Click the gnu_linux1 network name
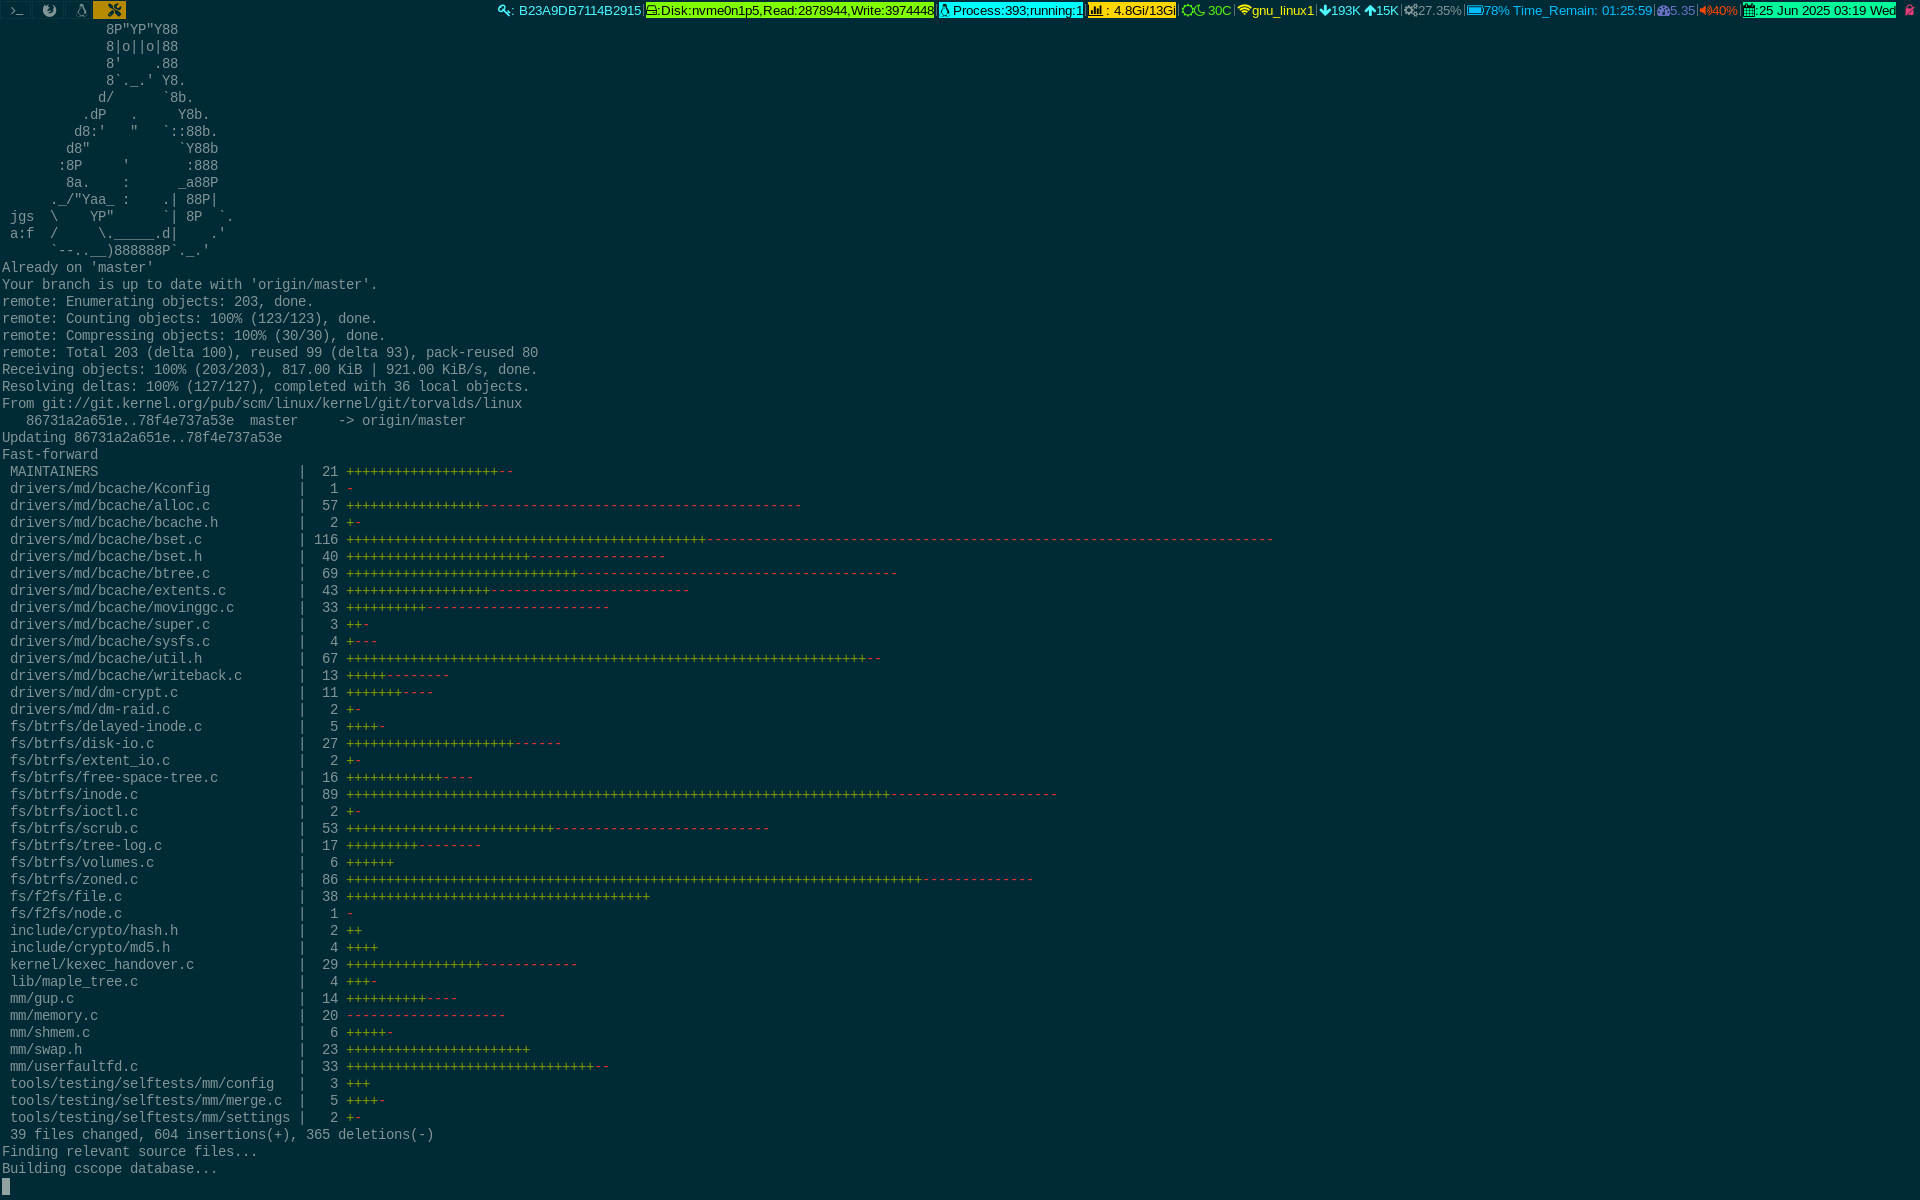 tap(1283, 11)
